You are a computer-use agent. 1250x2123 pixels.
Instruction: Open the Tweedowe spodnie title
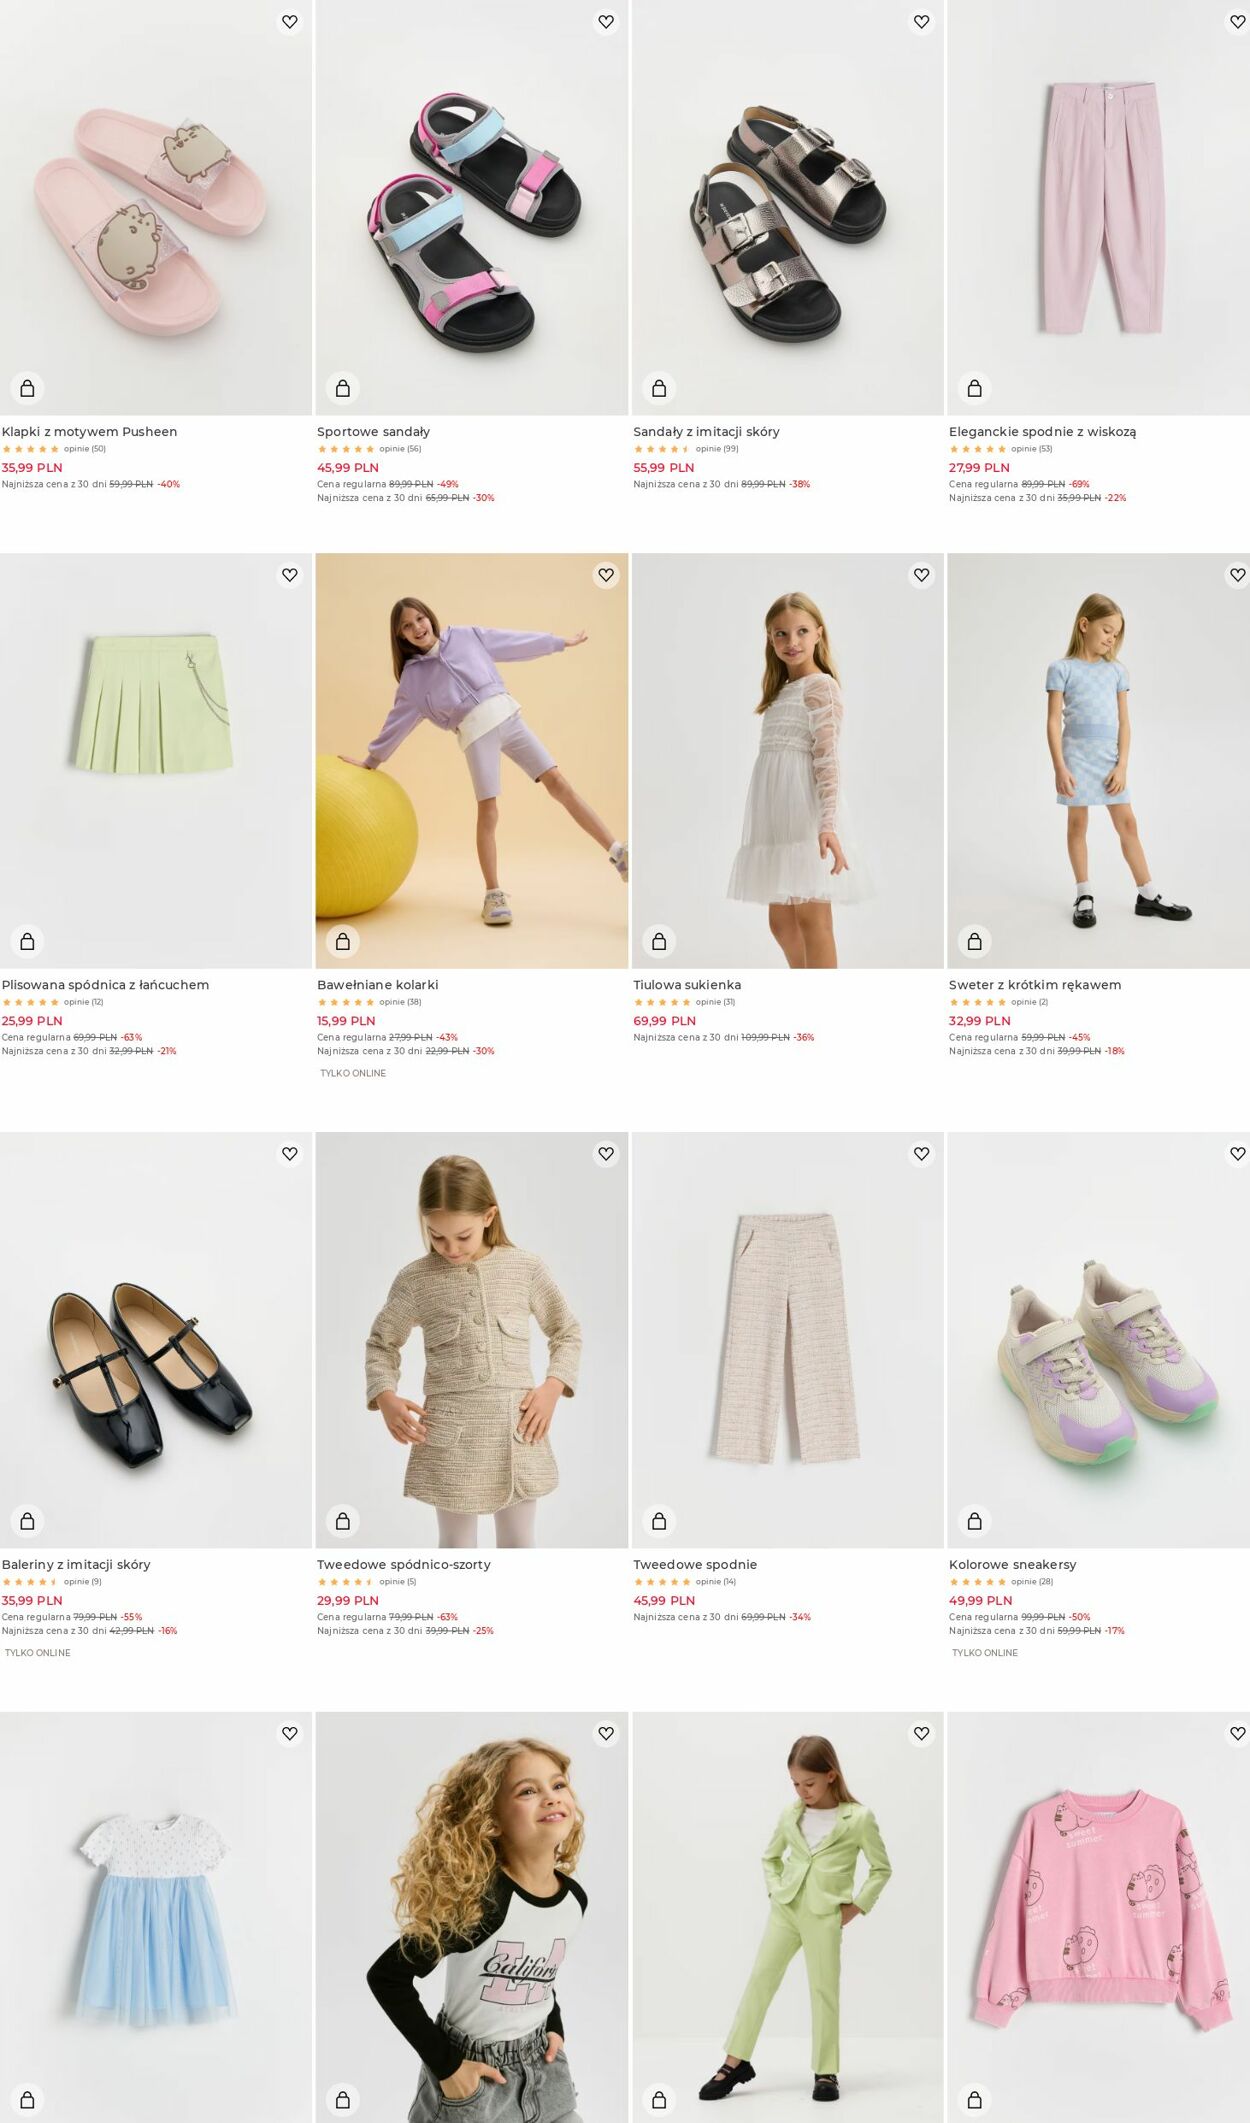click(695, 1565)
